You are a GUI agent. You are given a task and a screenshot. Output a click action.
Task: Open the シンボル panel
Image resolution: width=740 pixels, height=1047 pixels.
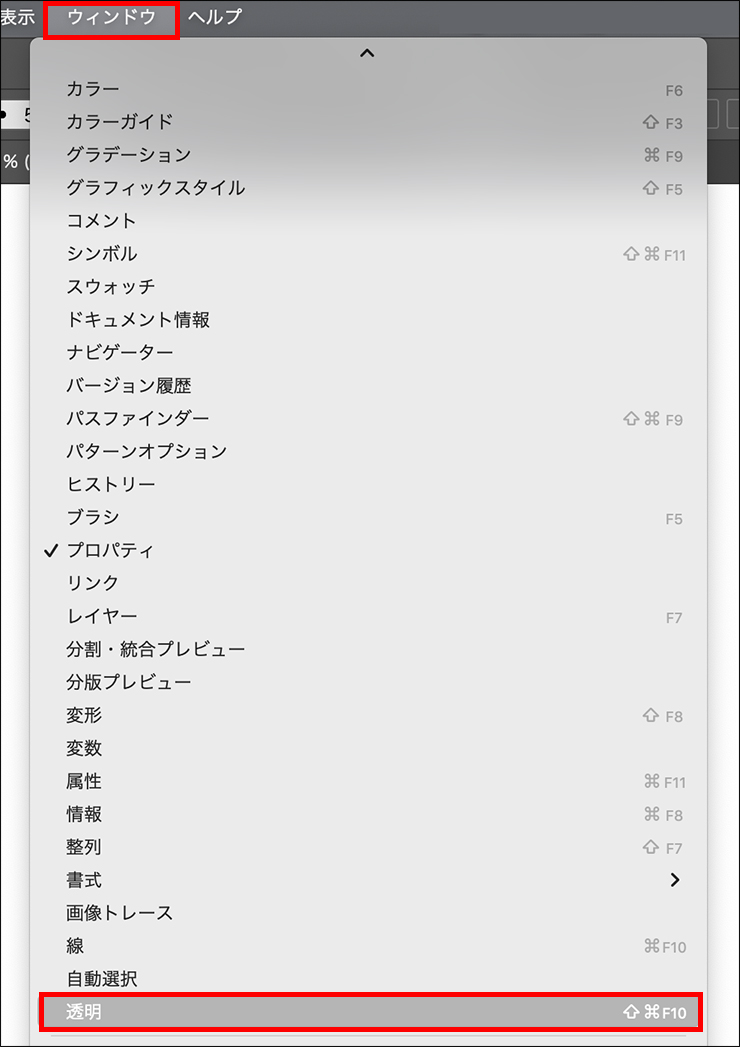102,254
